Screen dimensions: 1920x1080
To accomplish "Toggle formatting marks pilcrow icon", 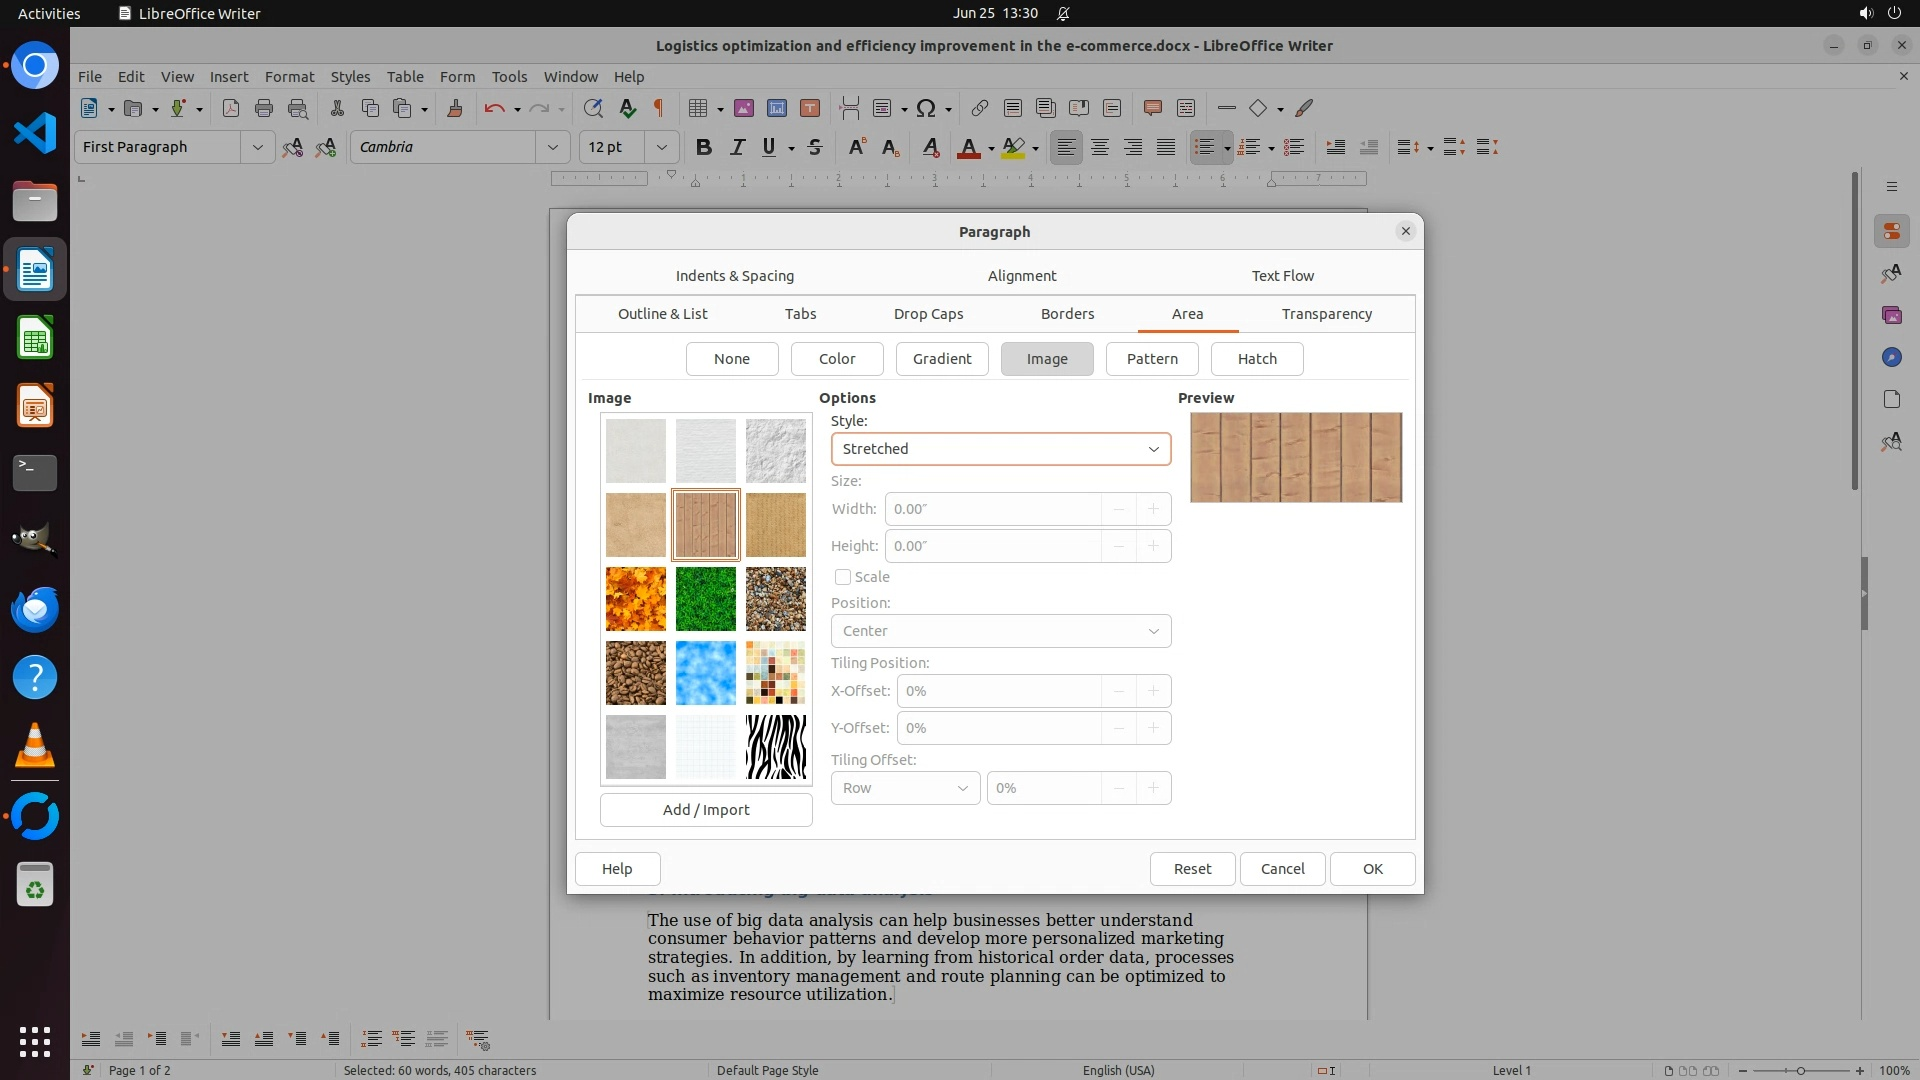I will pos(658,108).
